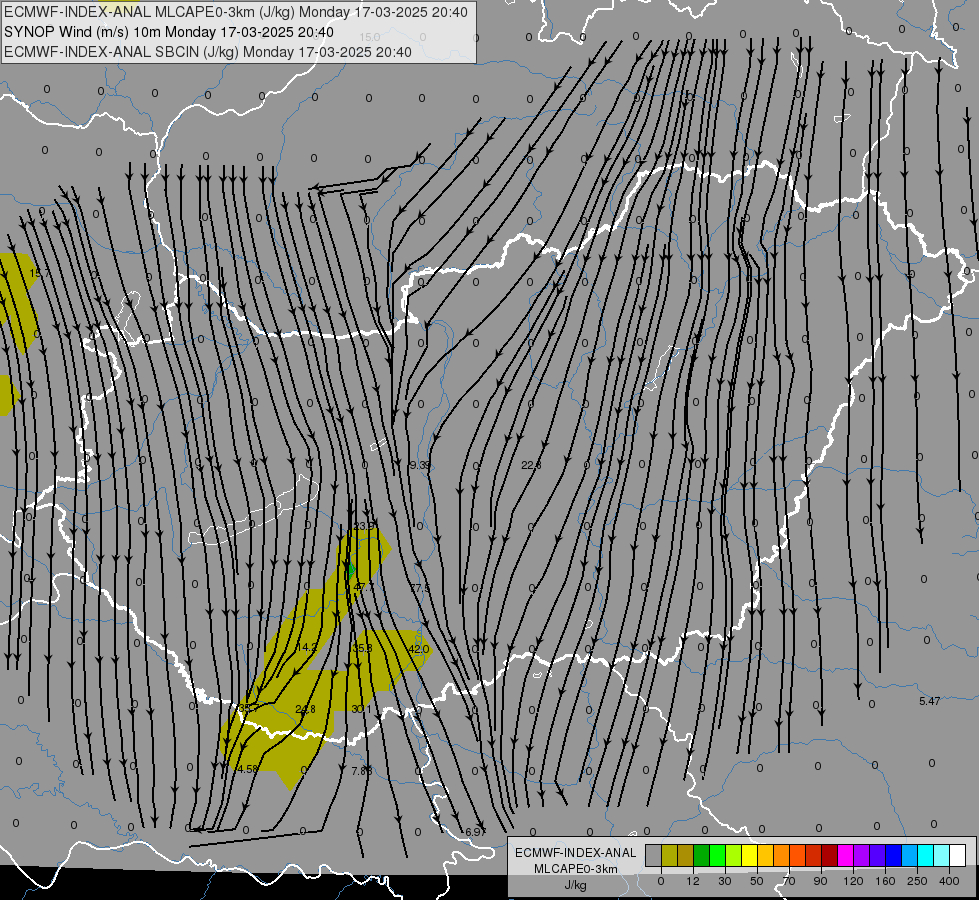Screen dimensions: 979x900
Task: Click the legend's MLCAPE0-3km label
Action: [575, 869]
